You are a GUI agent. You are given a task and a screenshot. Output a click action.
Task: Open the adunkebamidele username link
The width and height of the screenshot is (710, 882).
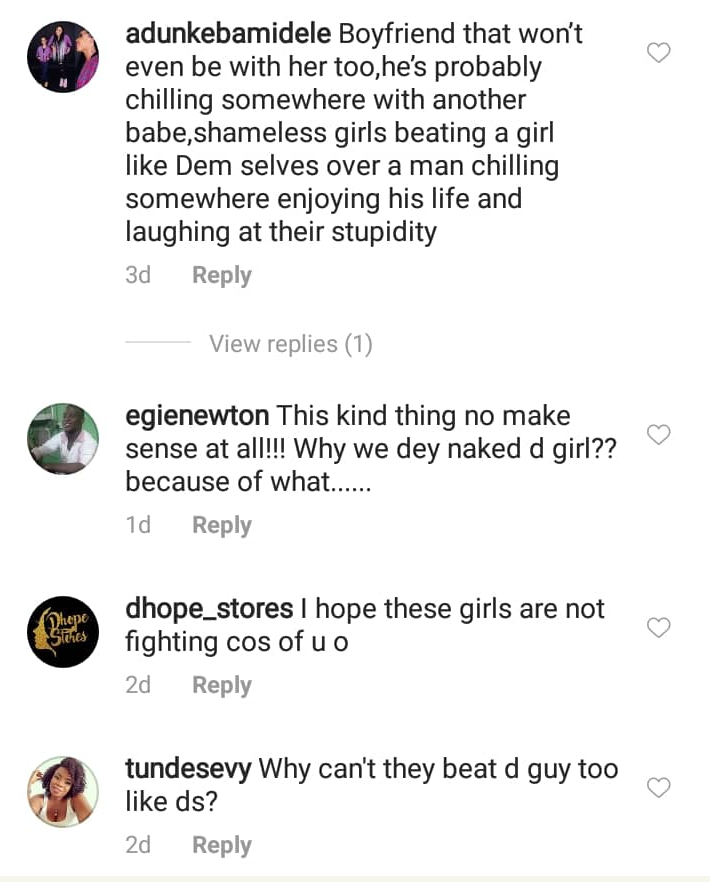point(229,33)
